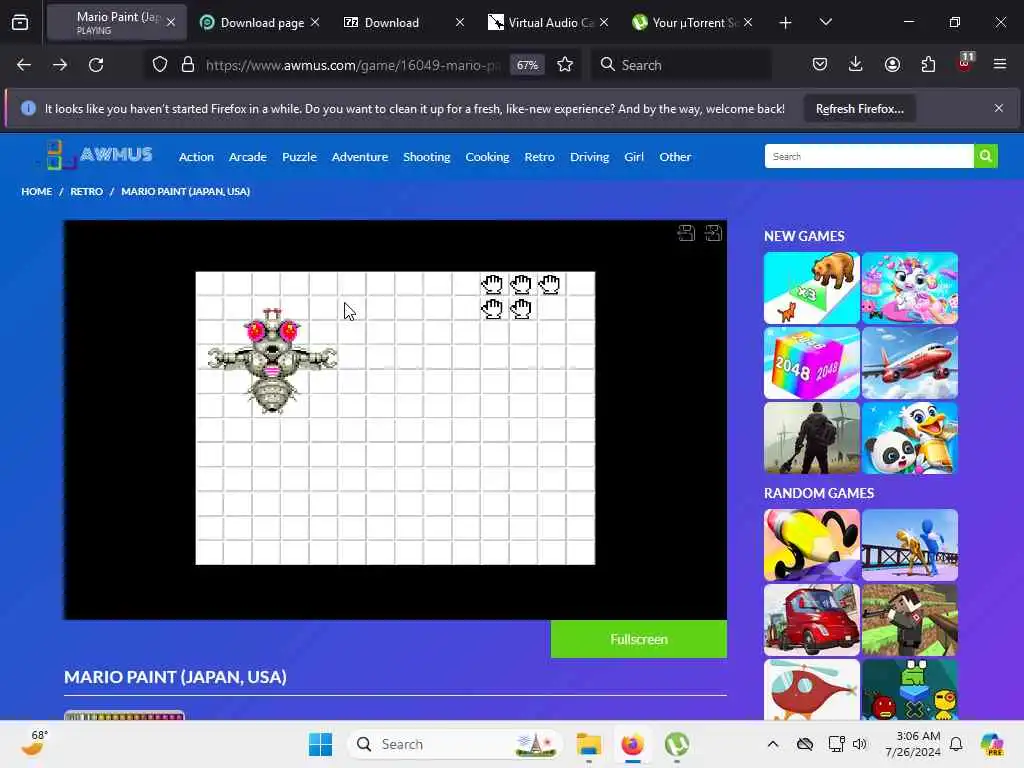This screenshot has height=768, width=1024.
Task: Expand the list all tabs dropdown
Action: (x=825, y=22)
